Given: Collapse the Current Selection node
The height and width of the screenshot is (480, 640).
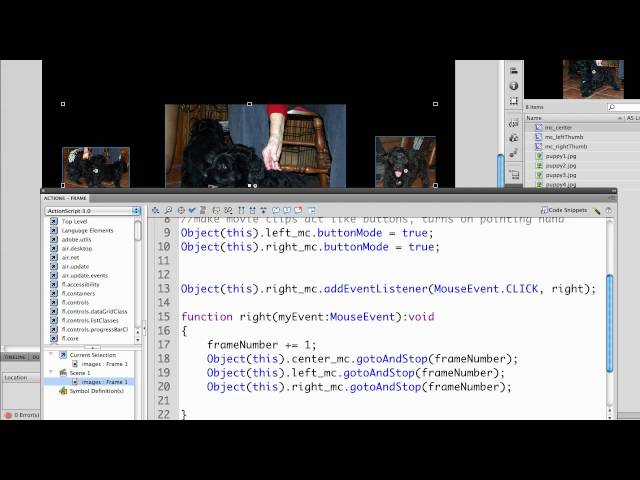Looking at the screenshot, I should tap(51, 355).
